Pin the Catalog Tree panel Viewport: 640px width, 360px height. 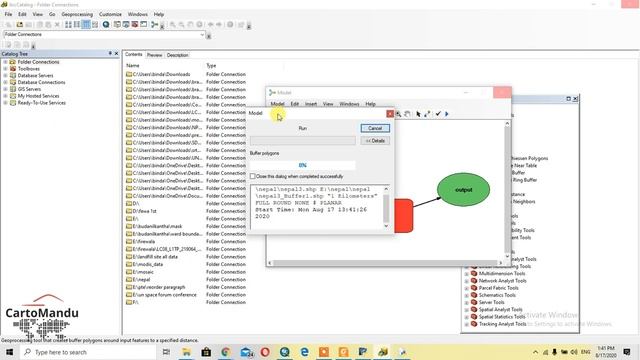(110, 53)
